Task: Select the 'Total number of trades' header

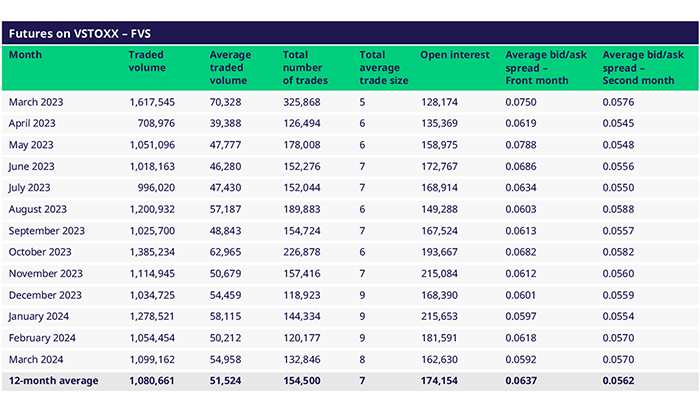Action: coord(306,67)
